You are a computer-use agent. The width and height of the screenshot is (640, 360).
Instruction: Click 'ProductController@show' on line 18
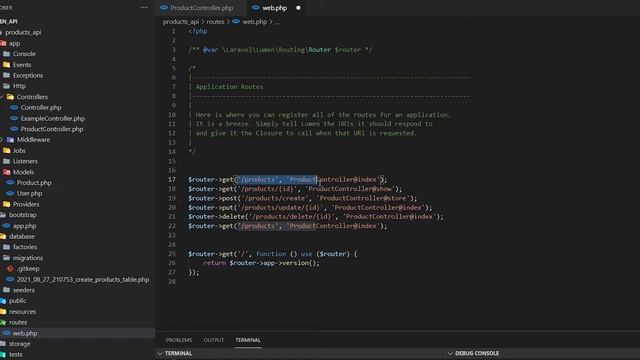click(x=350, y=189)
